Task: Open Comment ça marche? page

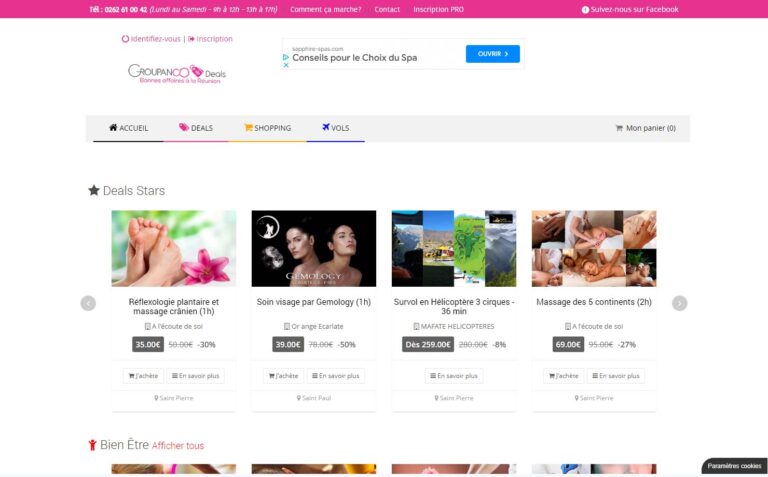Action: pos(325,9)
